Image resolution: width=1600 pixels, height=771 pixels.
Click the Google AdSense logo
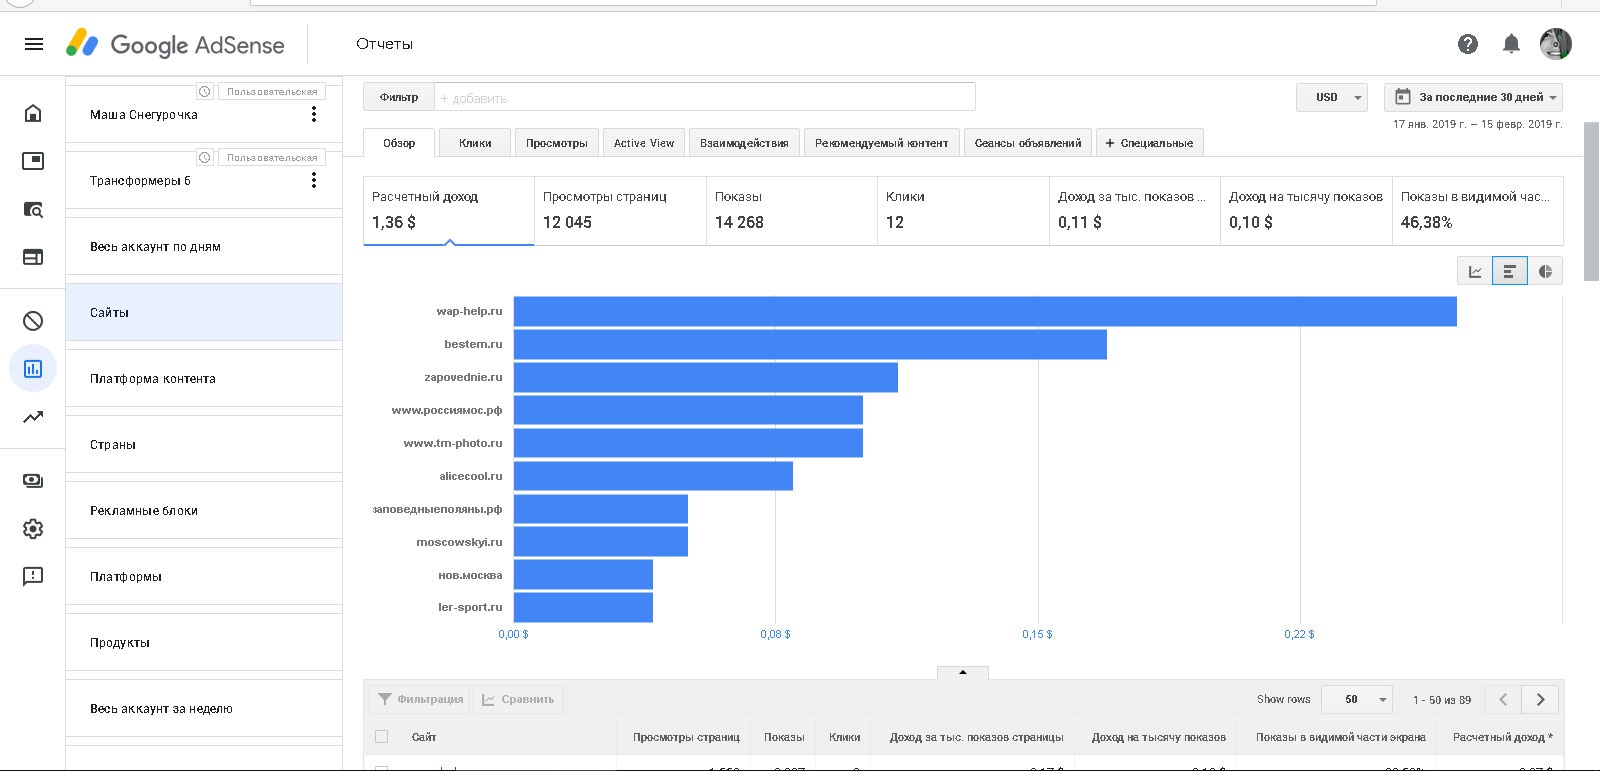pyautogui.click(x=175, y=44)
